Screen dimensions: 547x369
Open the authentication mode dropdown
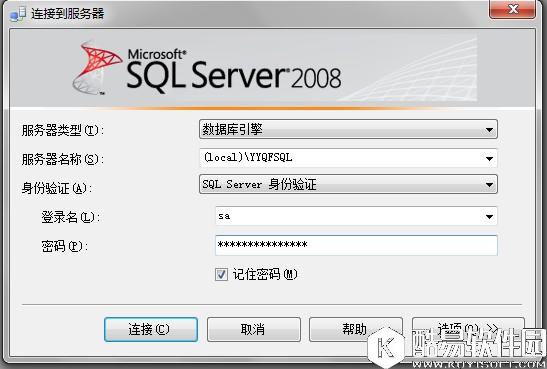pyautogui.click(x=348, y=184)
